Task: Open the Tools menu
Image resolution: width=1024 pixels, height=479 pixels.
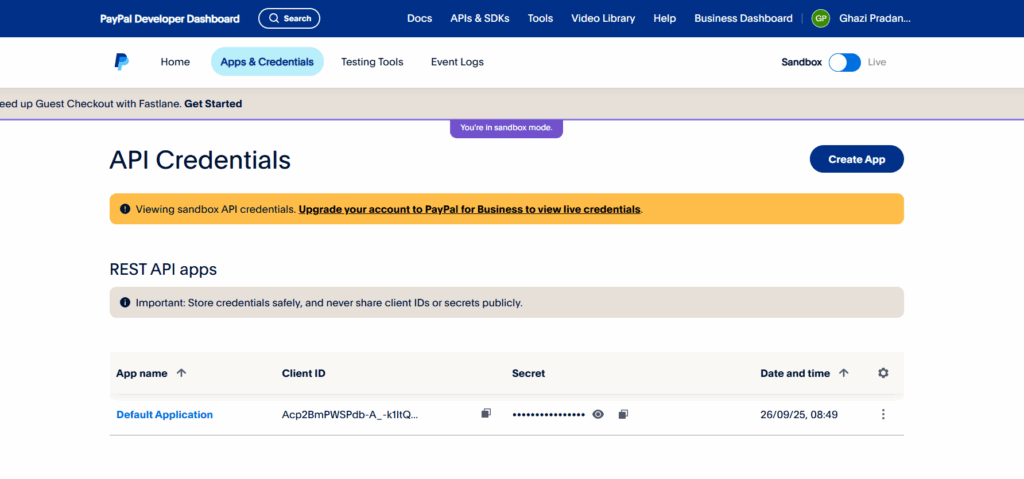Action: pyautogui.click(x=540, y=18)
